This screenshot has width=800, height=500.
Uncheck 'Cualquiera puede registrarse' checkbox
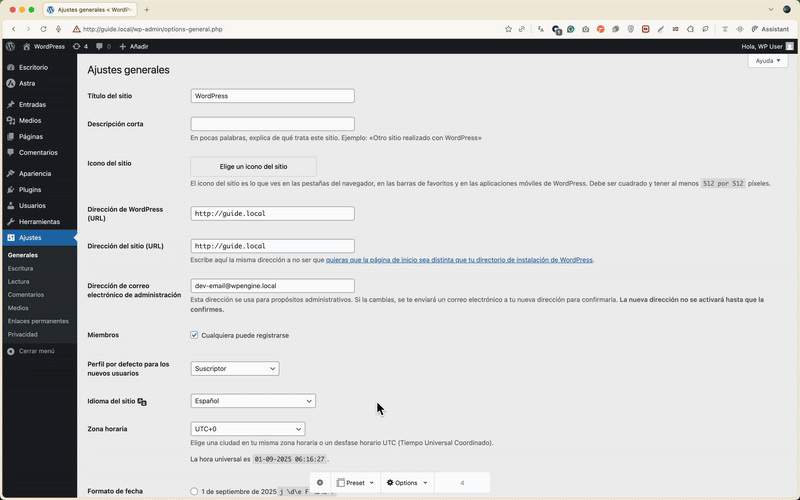point(195,335)
